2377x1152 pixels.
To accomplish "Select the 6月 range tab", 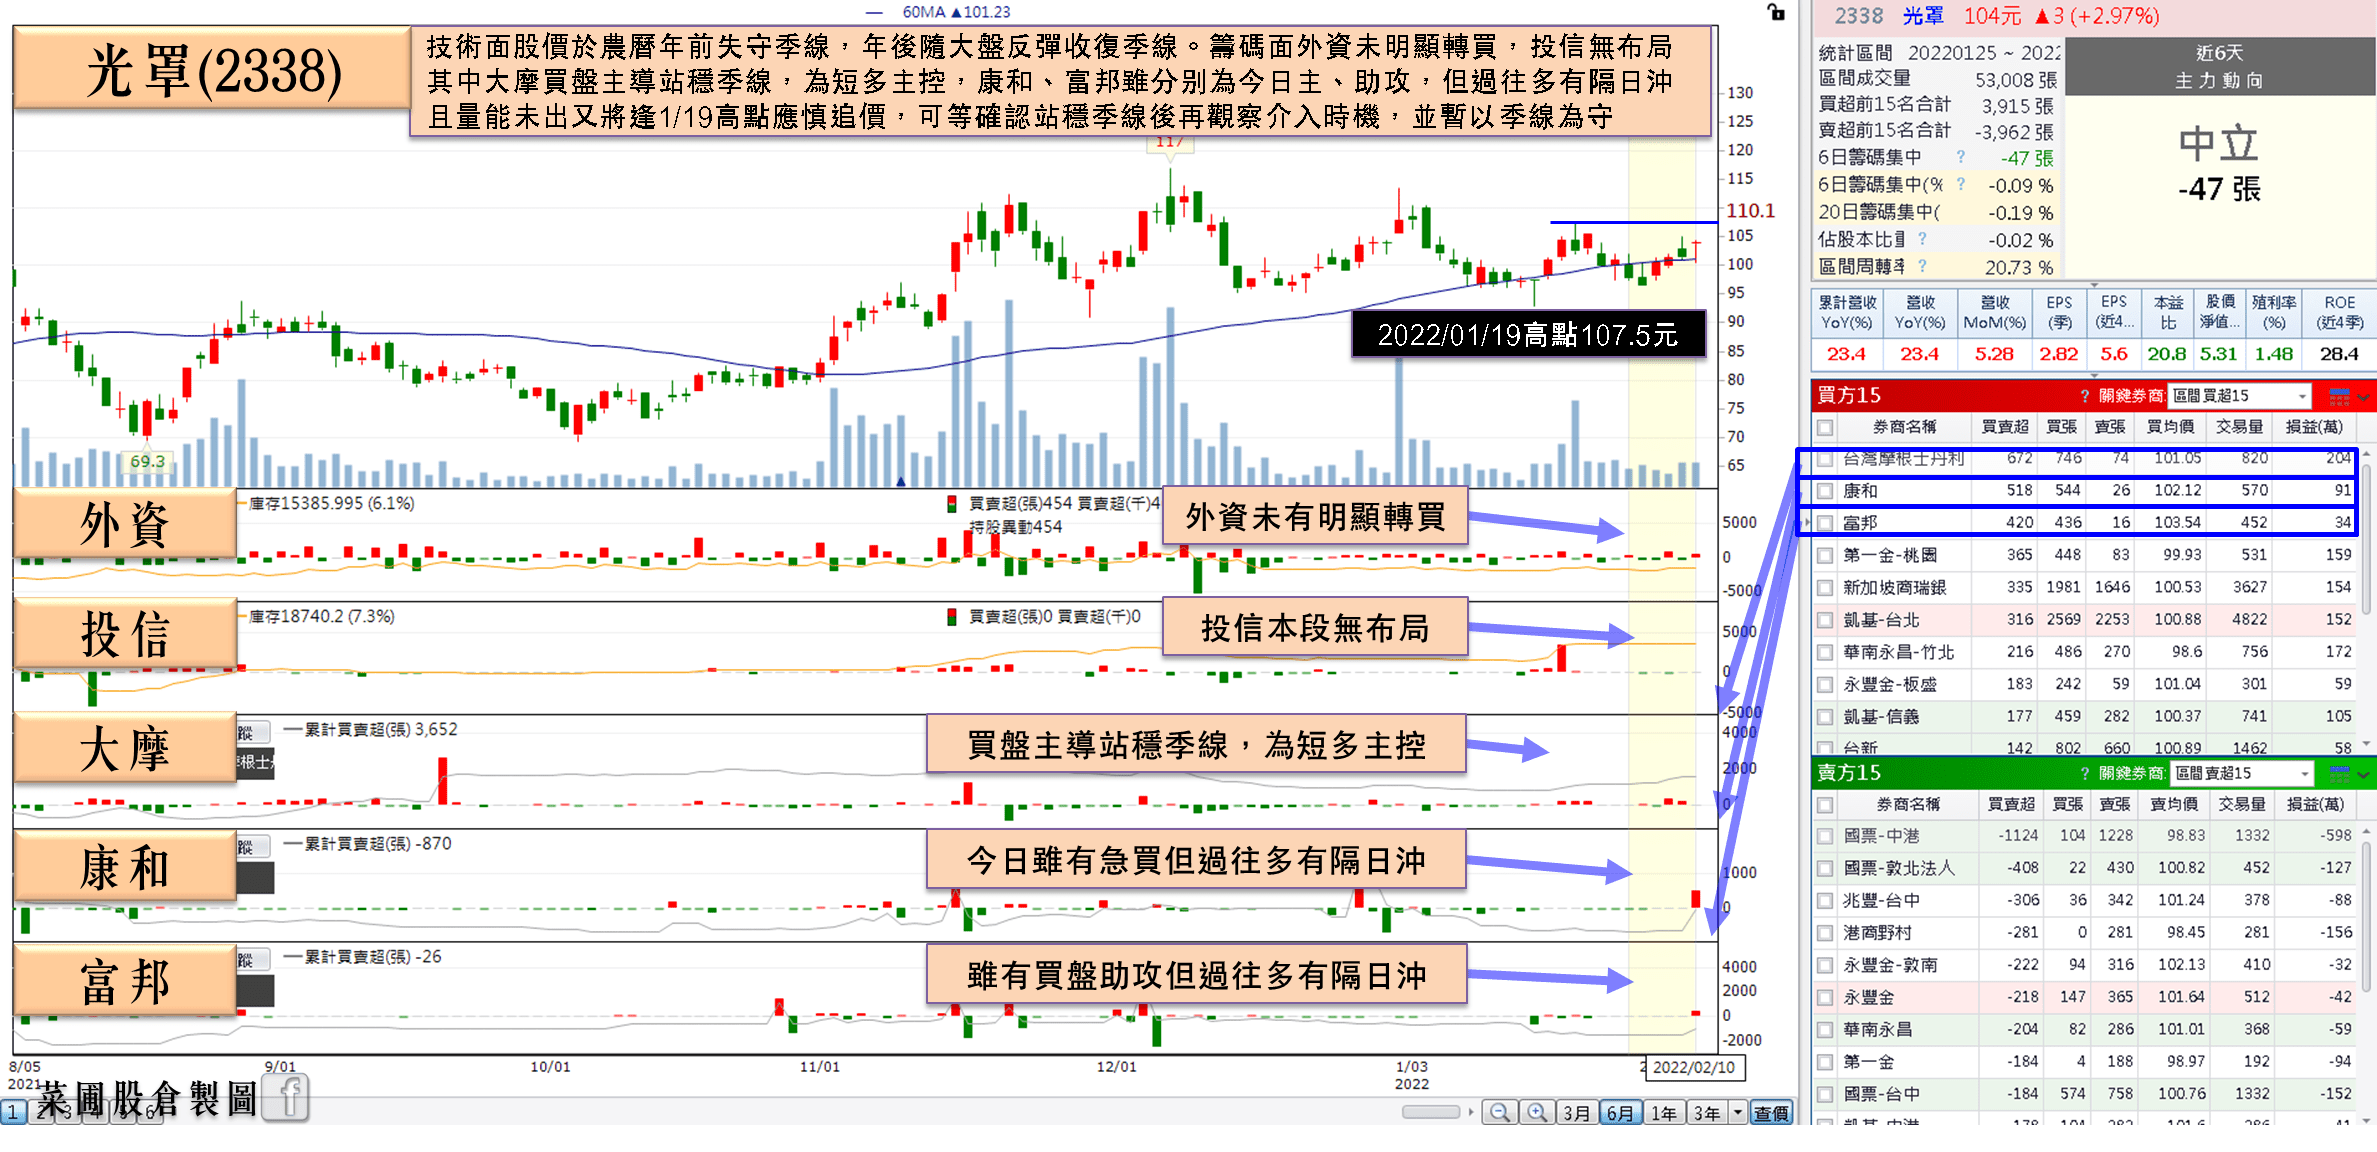I will pyautogui.click(x=1620, y=1112).
